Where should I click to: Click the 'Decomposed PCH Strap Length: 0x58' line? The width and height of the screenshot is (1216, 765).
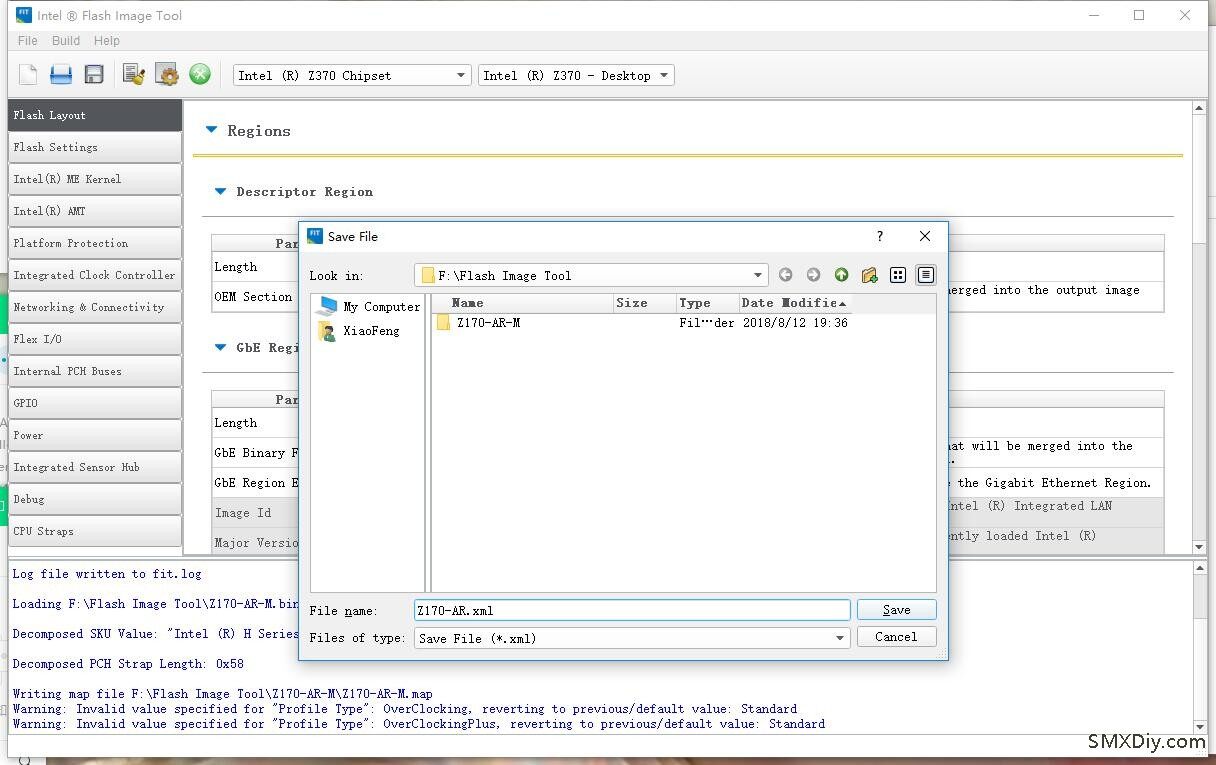point(128,664)
